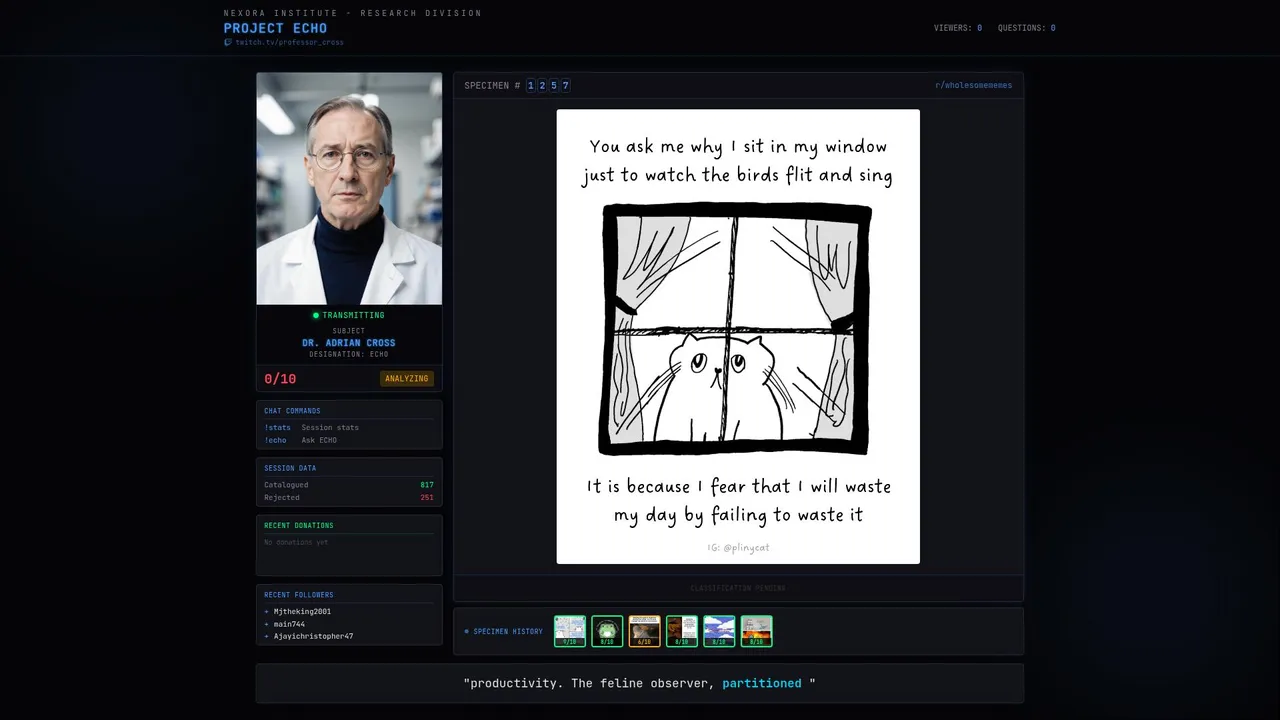1280x720 pixels.
Task: Click the Rejected value 251
Action: pos(427,497)
